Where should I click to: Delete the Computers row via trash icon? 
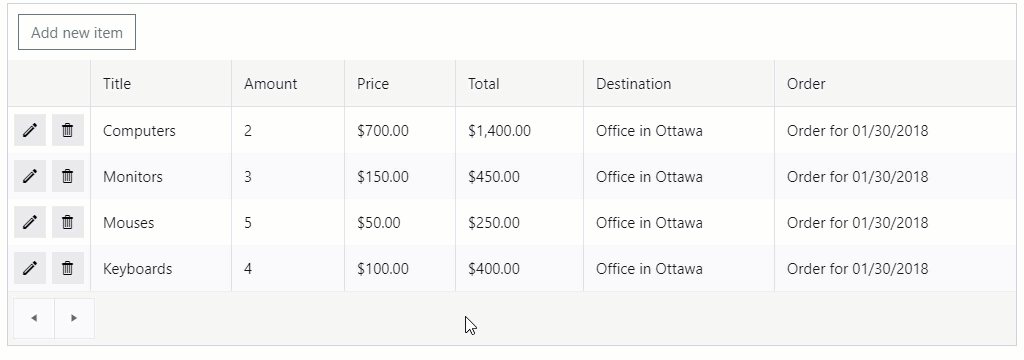[x=68, y=130]
